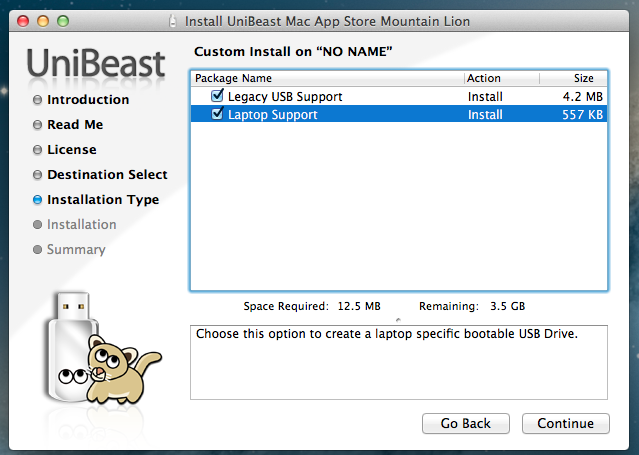Click the laptop bootable USB description text
This screenshot has height=455, width=639.
point(387,334)
